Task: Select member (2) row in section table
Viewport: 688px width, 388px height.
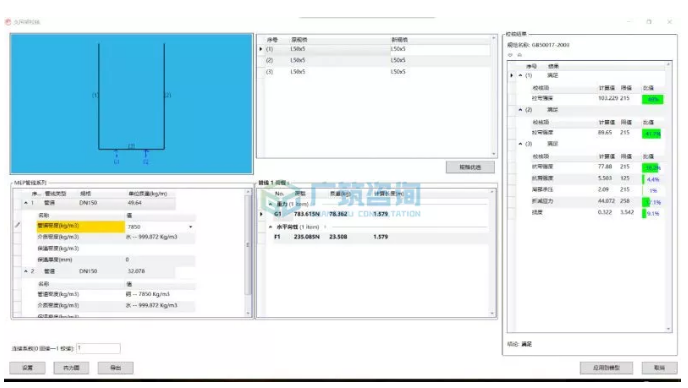Action: click(x=377, y=61)
